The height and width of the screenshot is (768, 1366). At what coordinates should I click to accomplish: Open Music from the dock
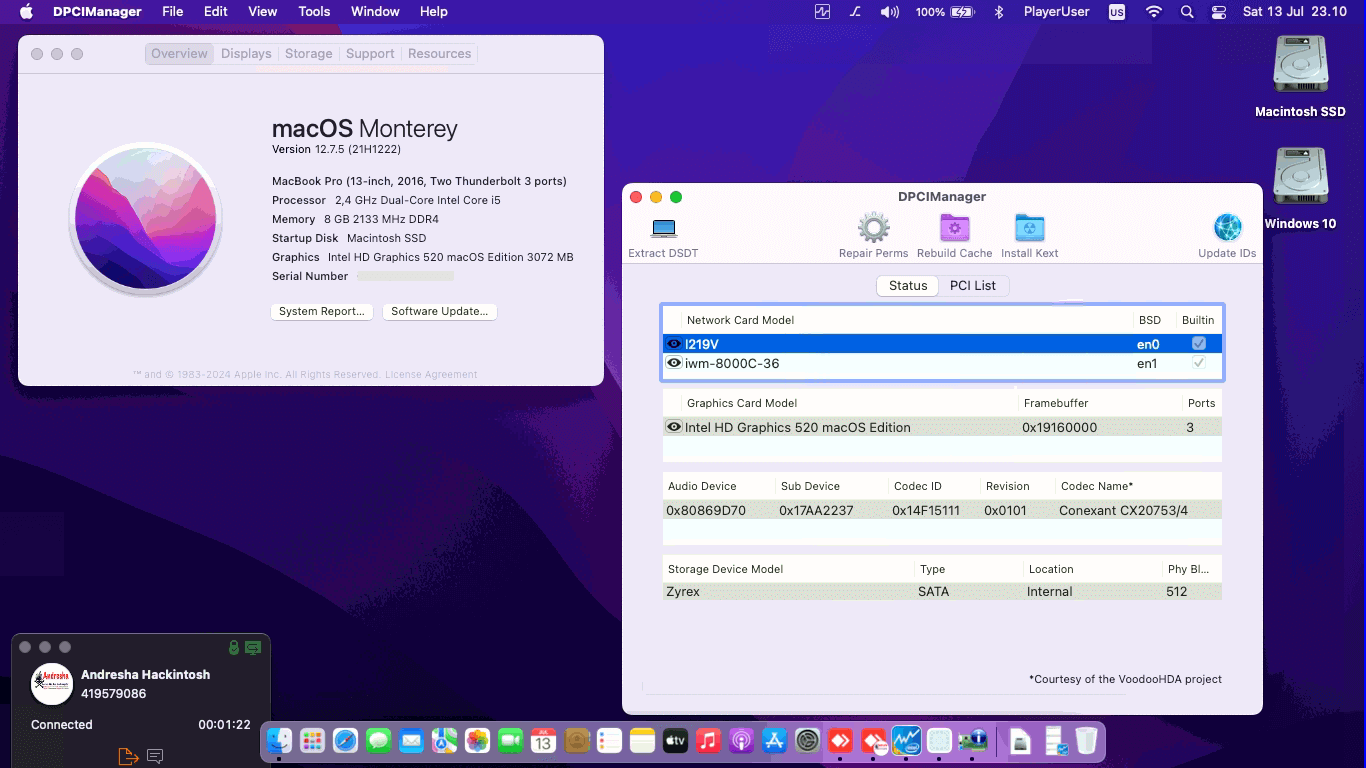coord(708,741)
